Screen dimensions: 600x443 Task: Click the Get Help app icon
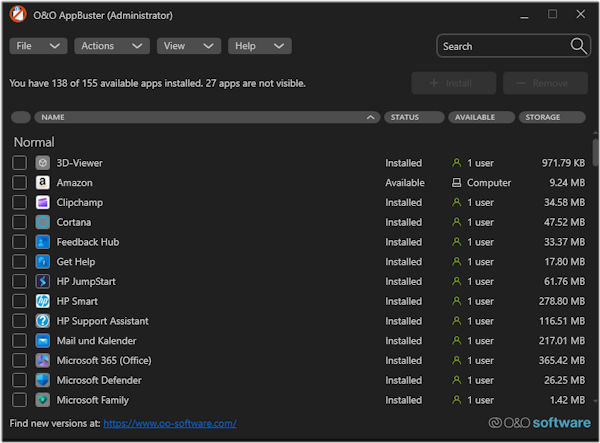click(42, 262)
